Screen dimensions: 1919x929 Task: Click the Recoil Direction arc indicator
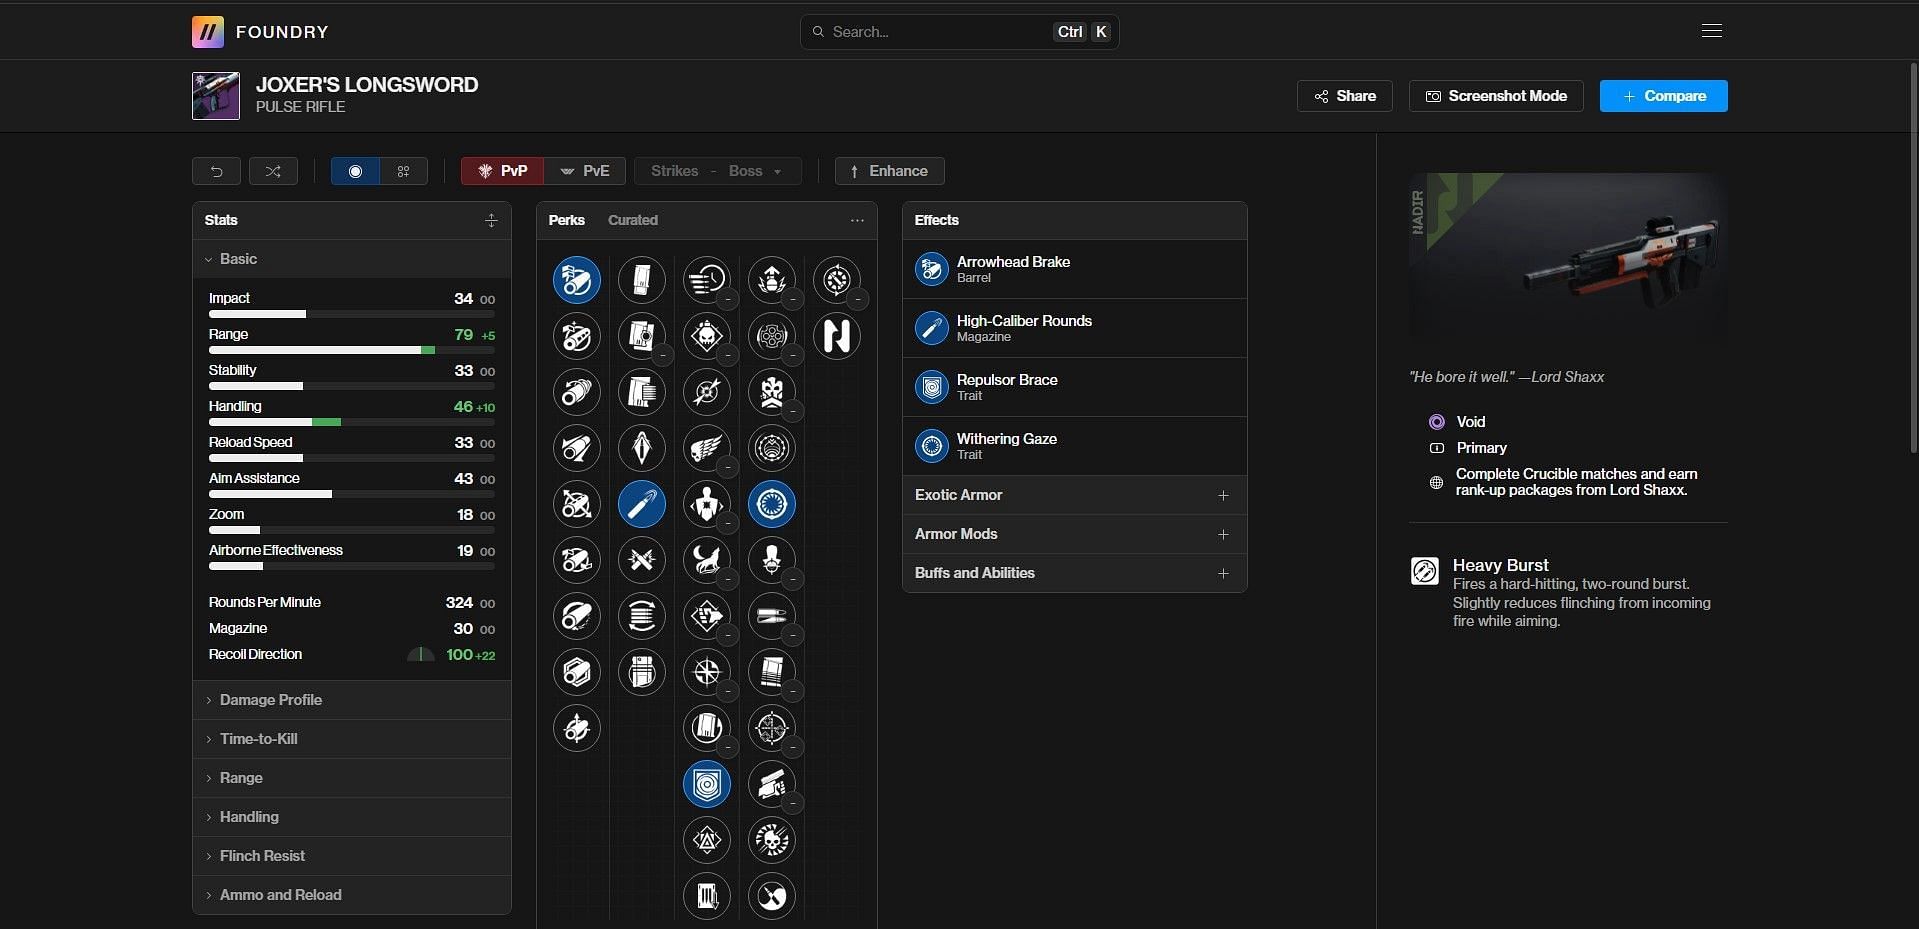(x=421, y=655)
